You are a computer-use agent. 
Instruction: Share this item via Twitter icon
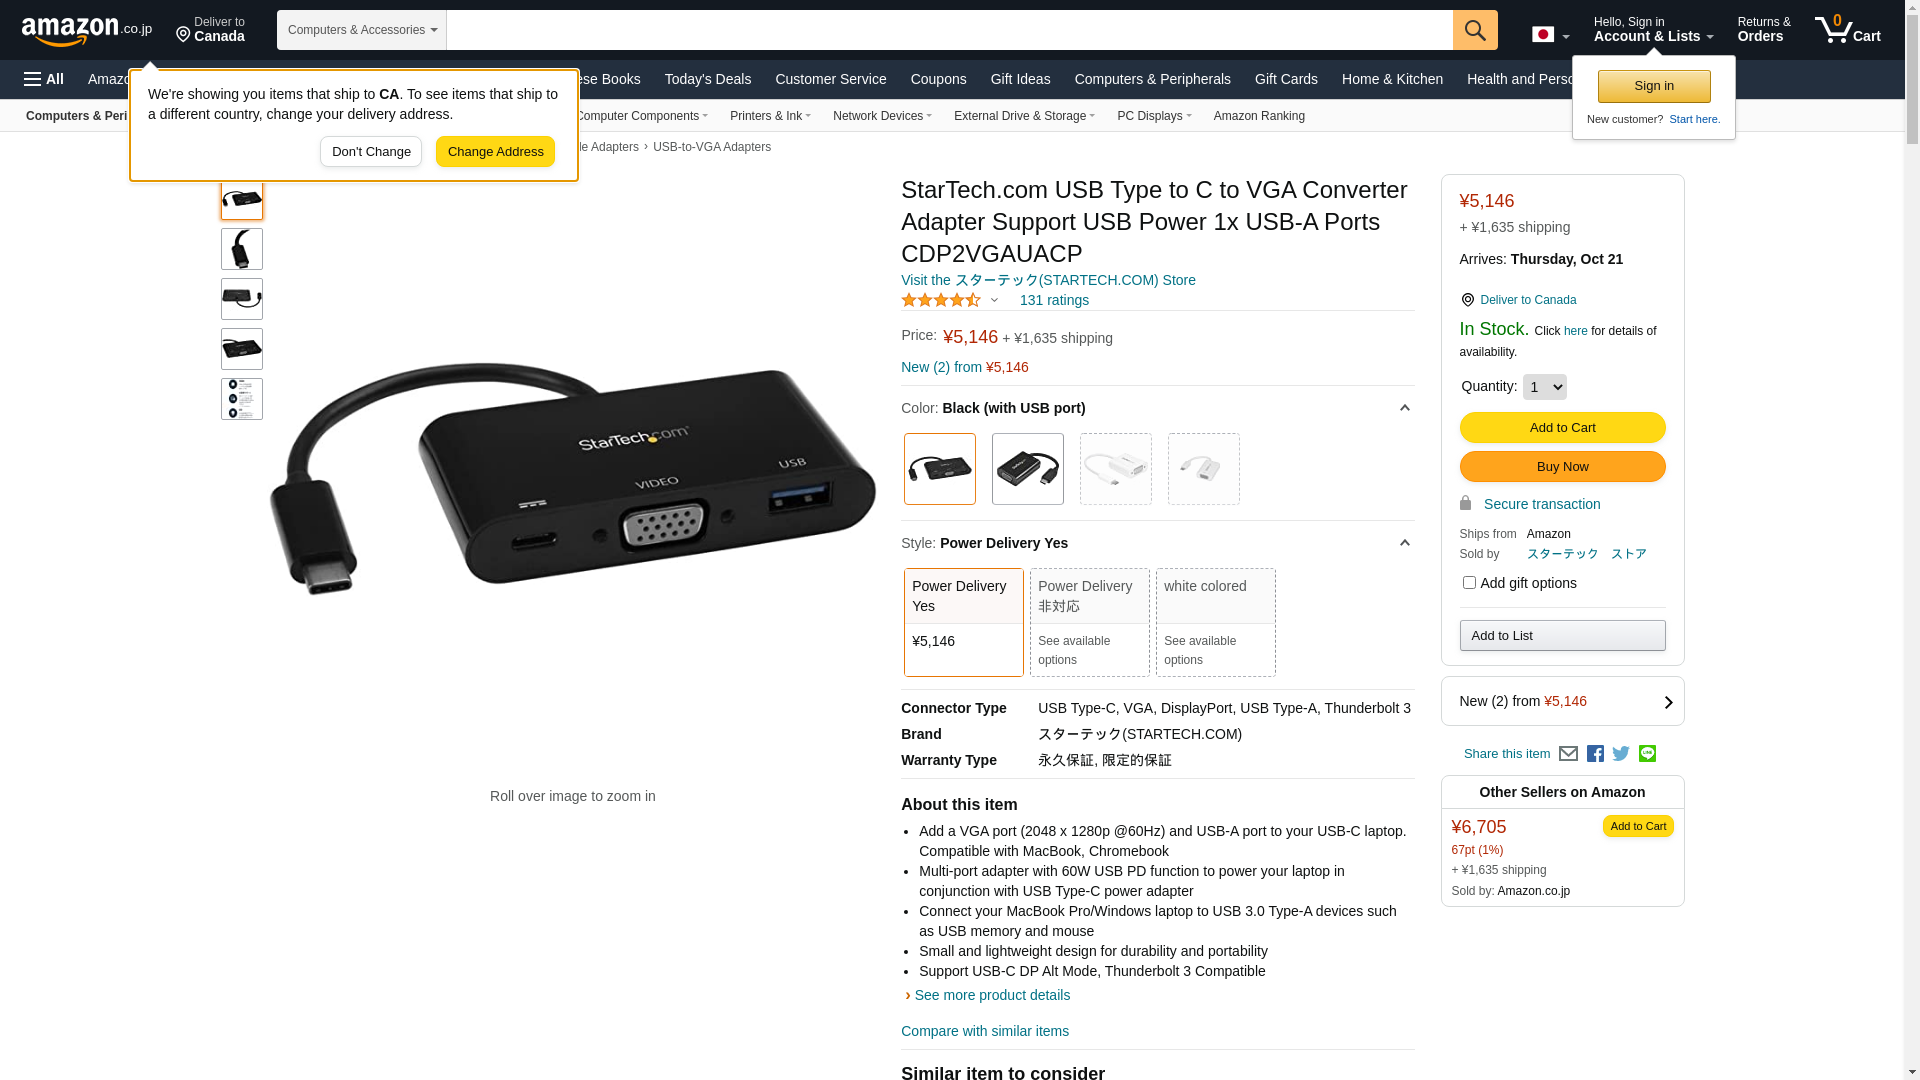[1621, 754]
